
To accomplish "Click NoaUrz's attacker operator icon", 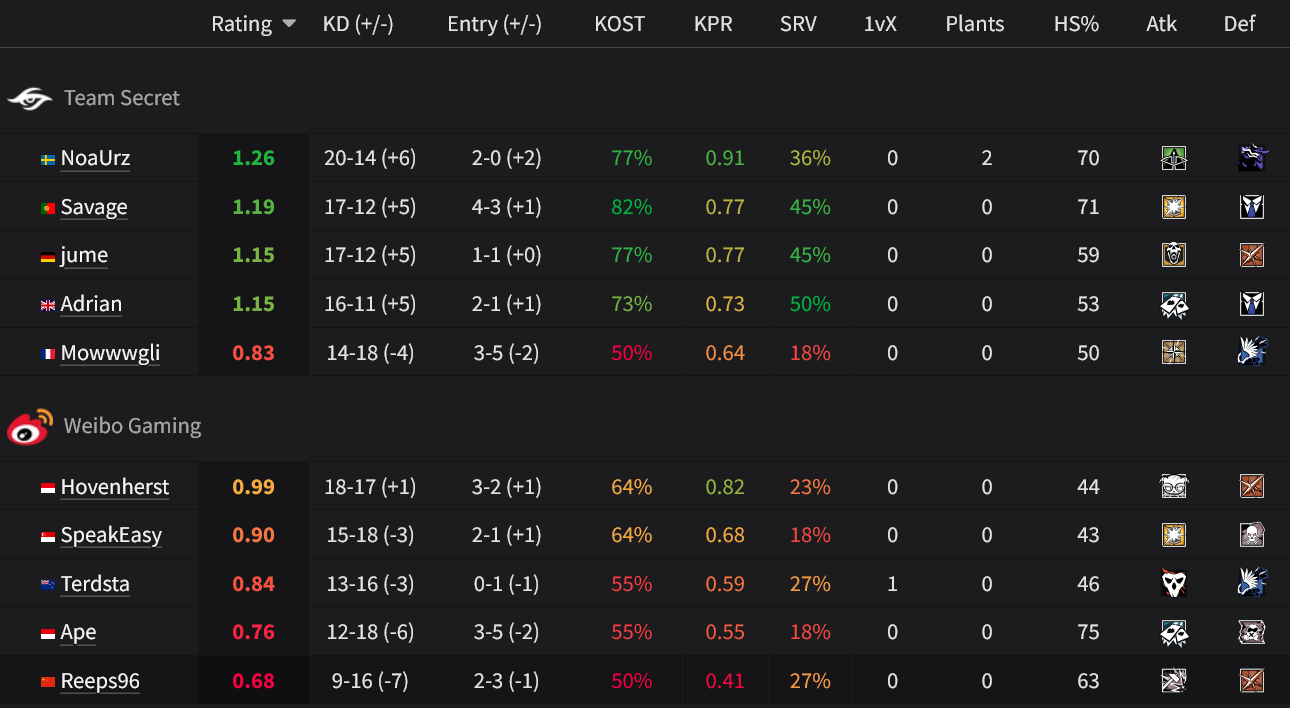I will click(1173, 158).
